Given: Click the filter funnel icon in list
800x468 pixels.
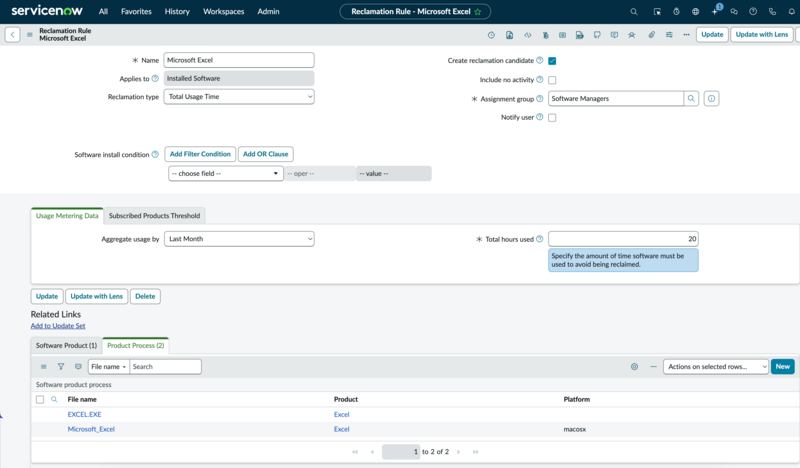Looking at the screenshot, I should [x=61, y=366].
